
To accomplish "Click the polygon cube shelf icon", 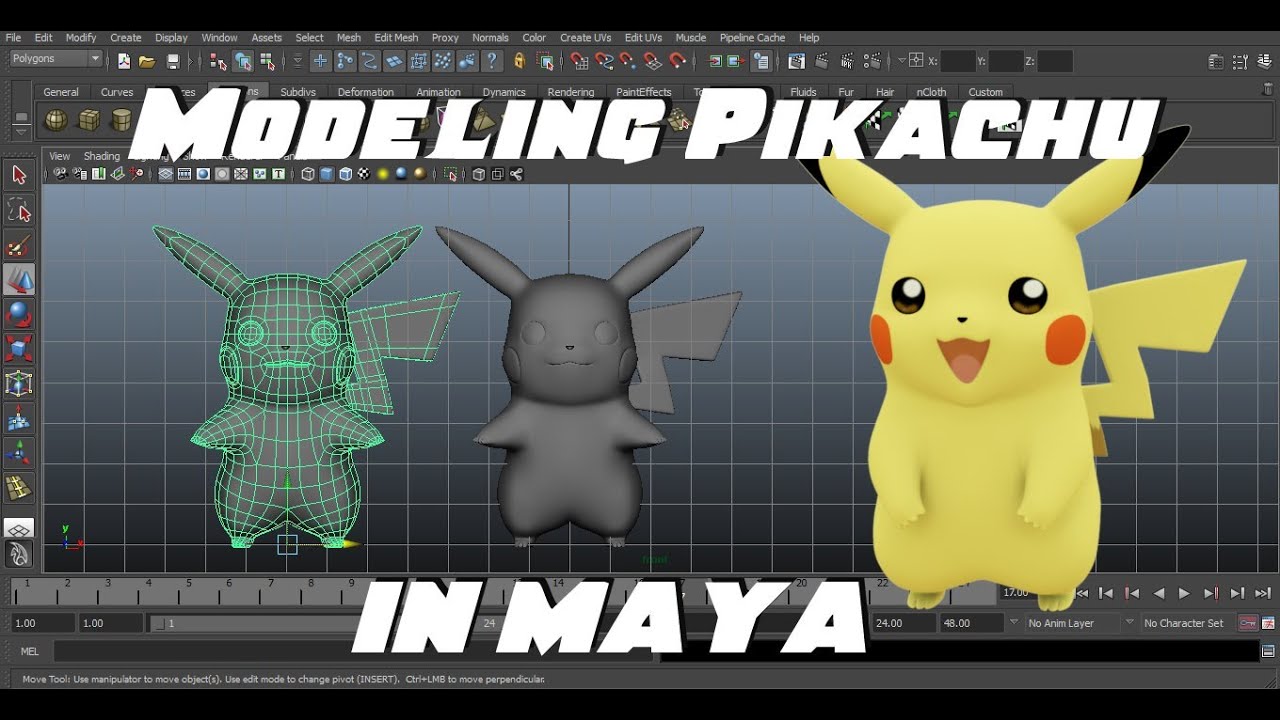I will tap(89, 121).
